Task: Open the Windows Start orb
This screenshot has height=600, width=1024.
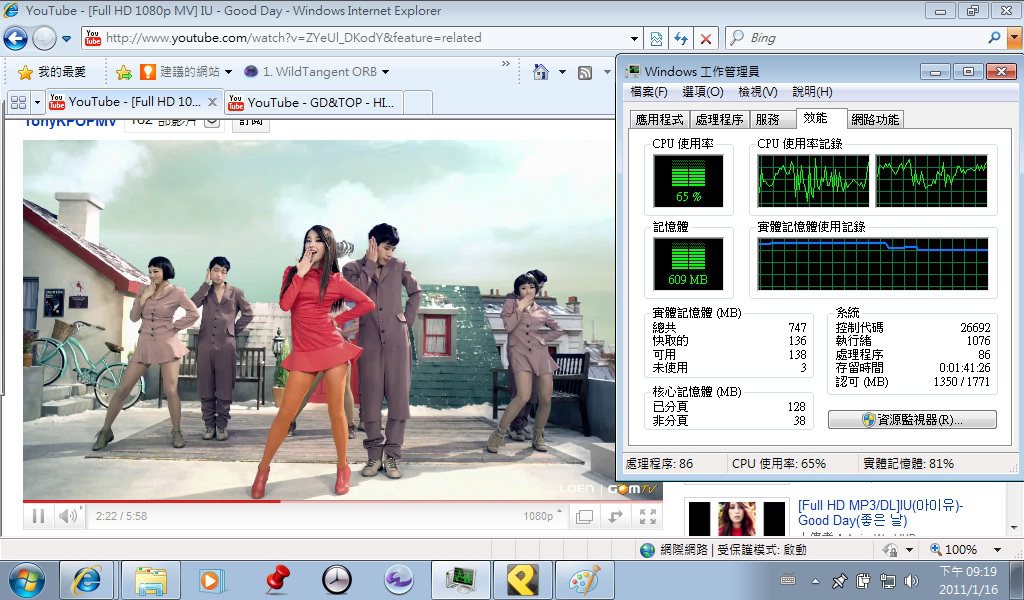Action: coord(27,580)
